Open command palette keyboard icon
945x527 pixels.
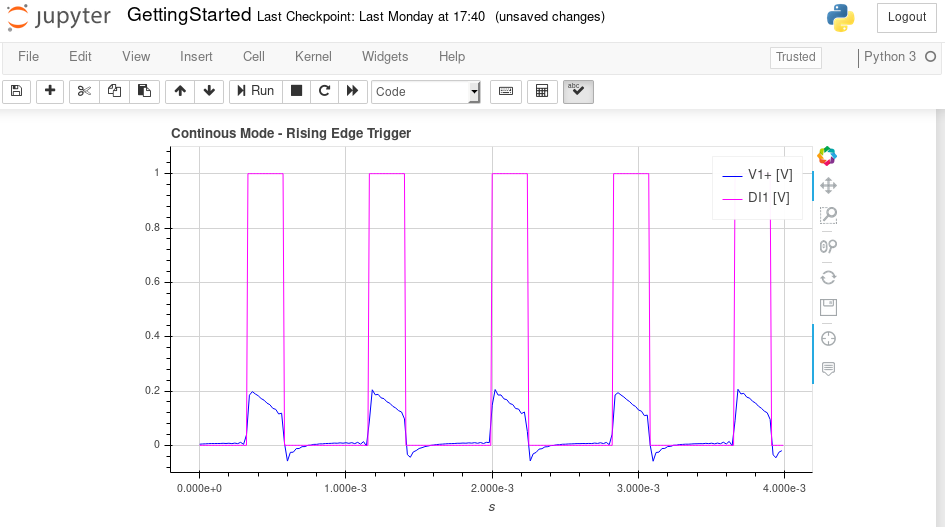[x=506, y=92]
